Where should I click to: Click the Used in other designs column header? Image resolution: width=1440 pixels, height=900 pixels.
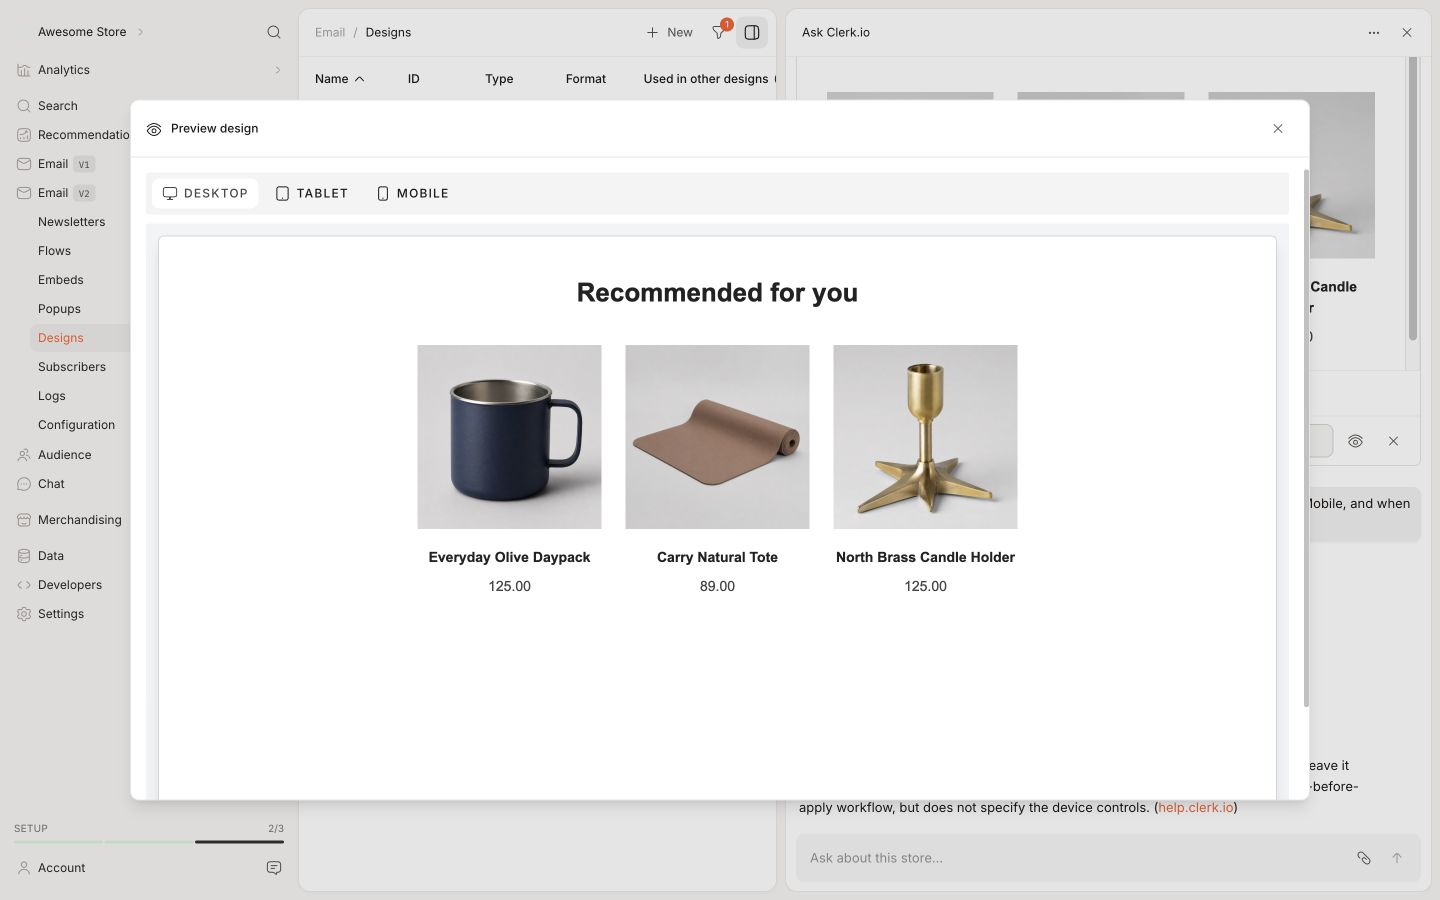click(706, 79)
